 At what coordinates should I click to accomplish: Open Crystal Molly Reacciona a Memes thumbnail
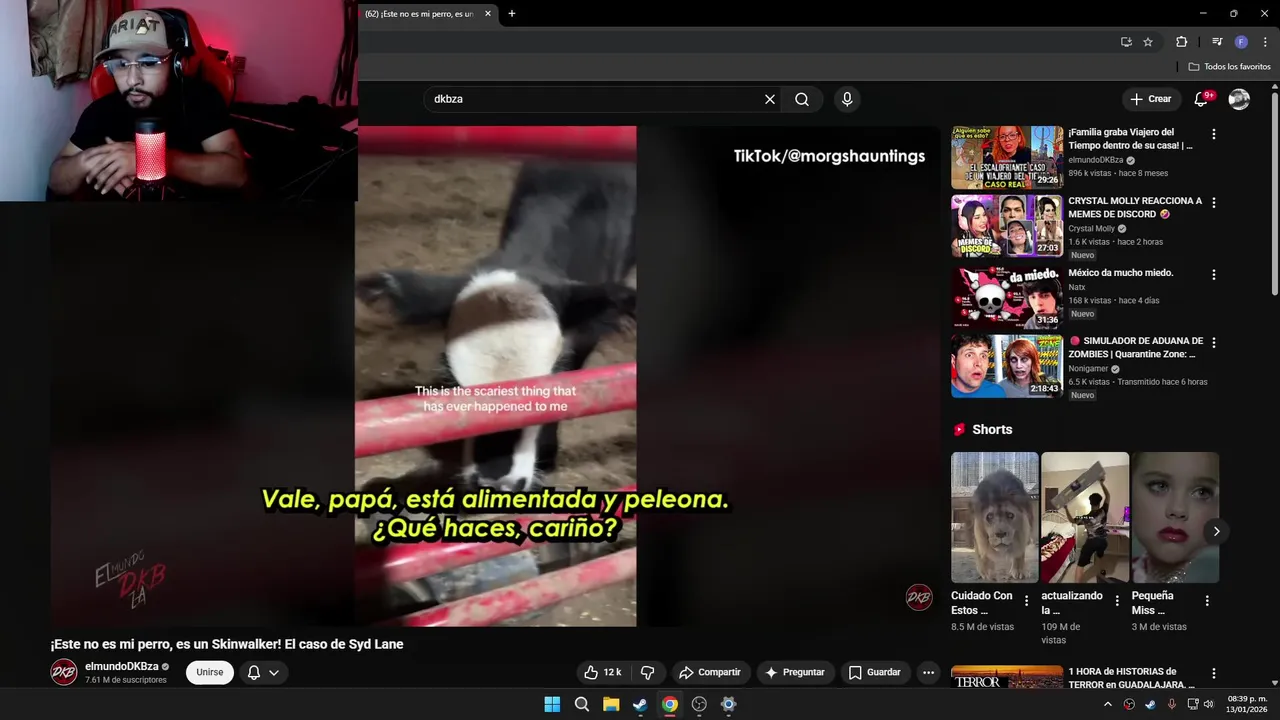click(x=1007, y=225)
